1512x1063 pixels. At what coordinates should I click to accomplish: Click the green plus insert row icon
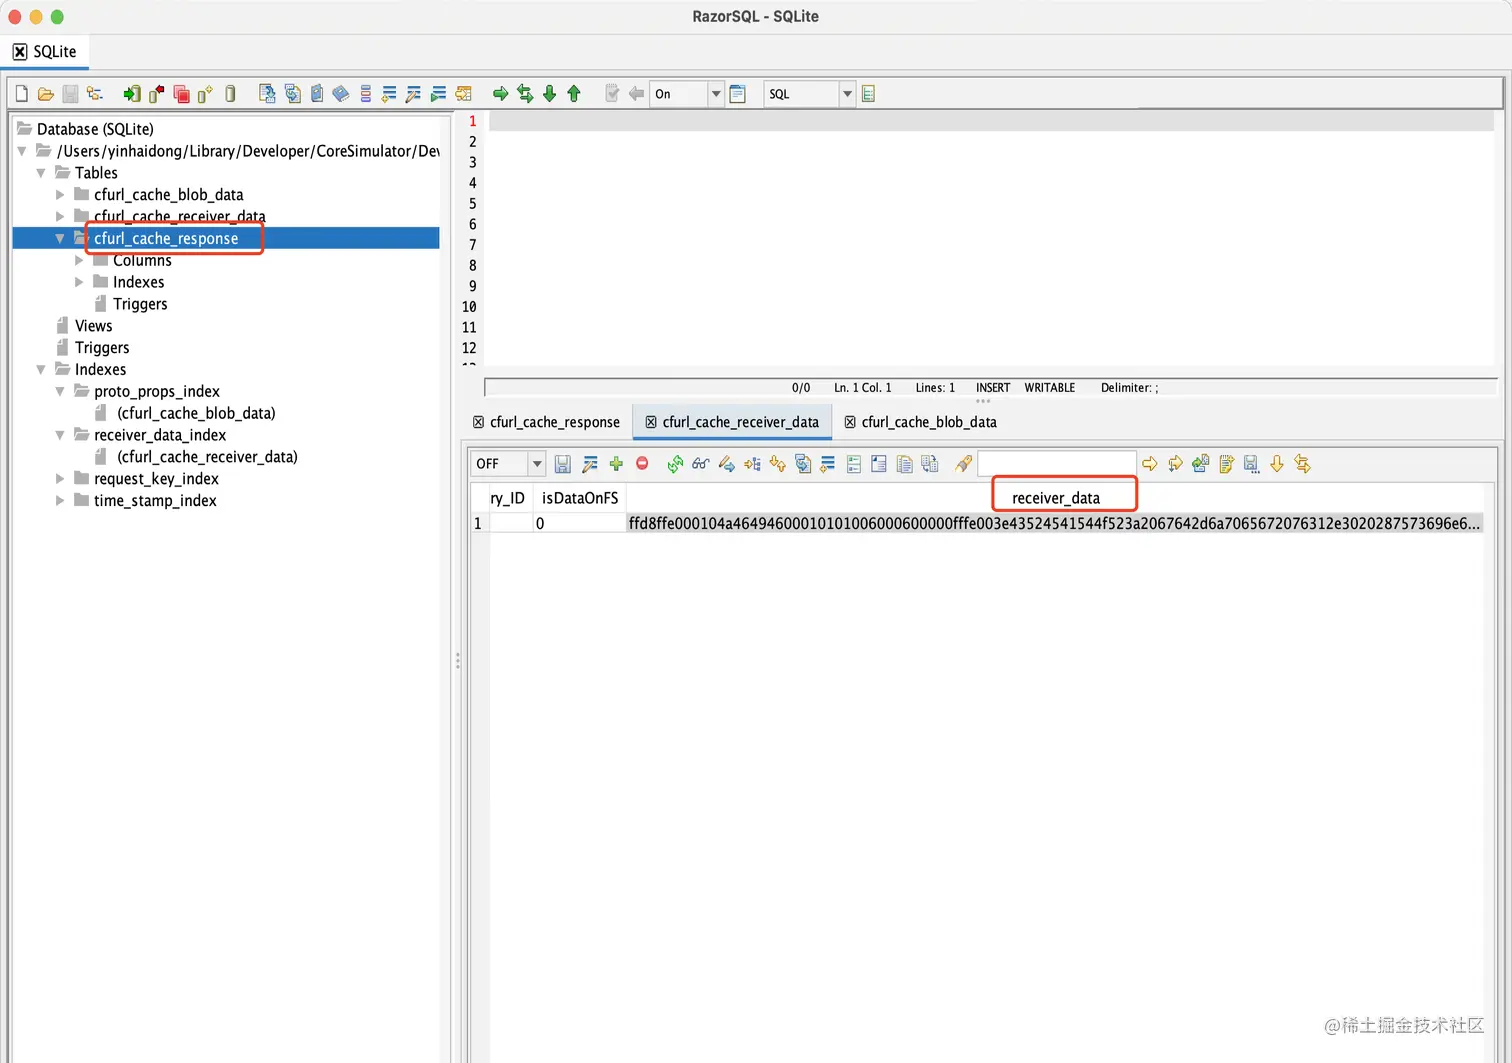pyautogui.click(x=616, y=464)
